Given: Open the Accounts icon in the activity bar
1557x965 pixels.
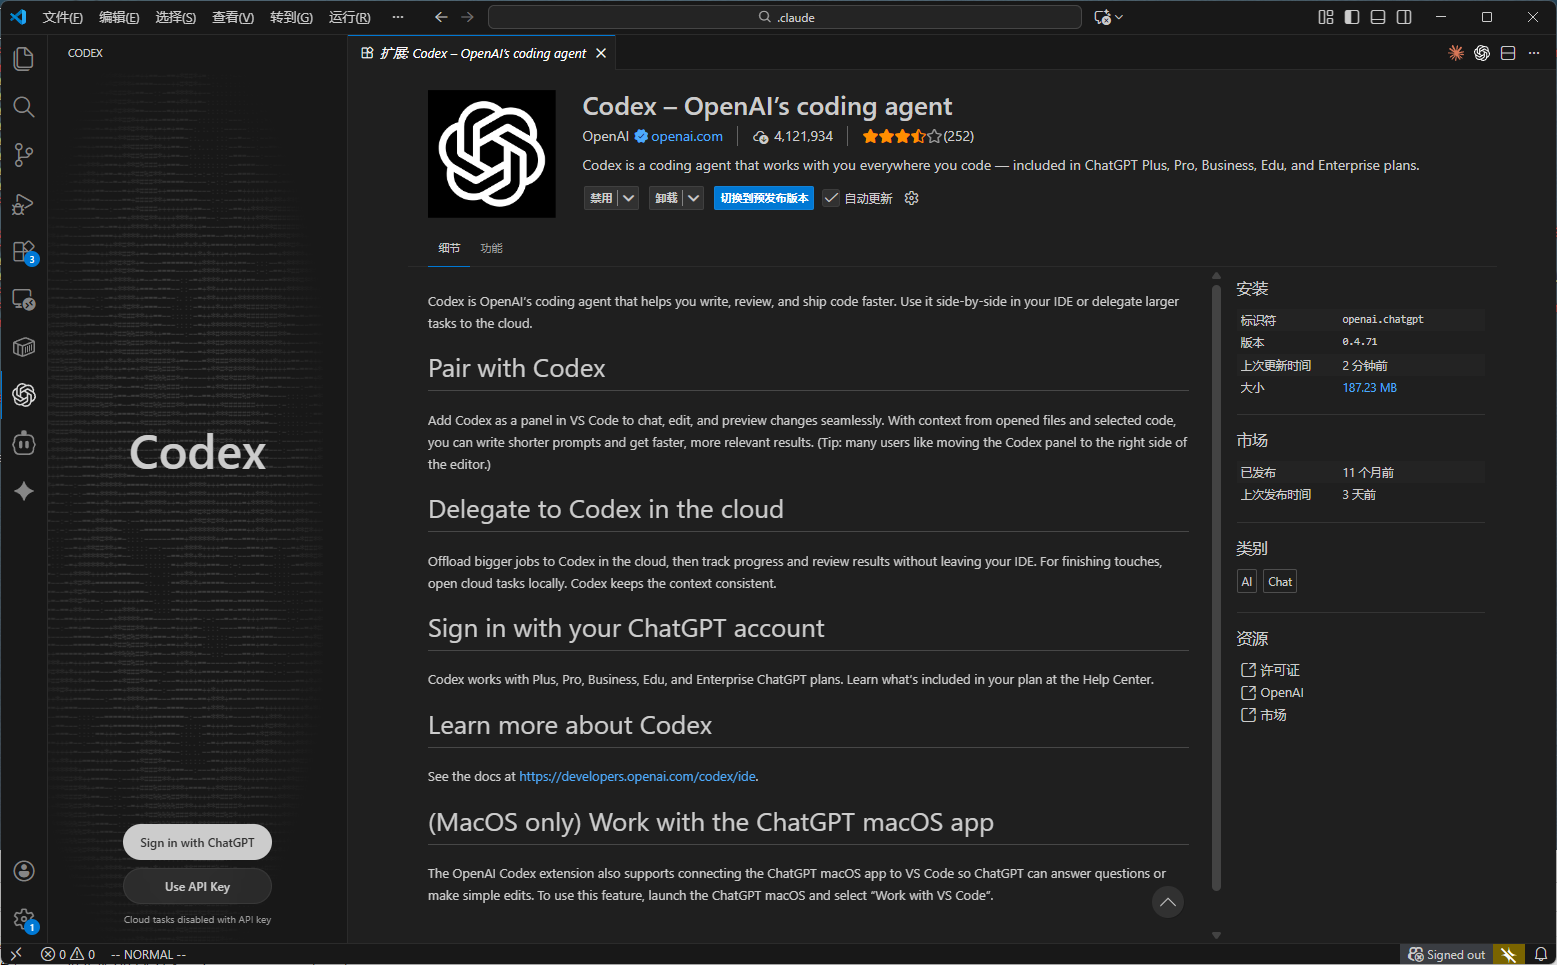Looking at the screenshot, I should (24, 871).
